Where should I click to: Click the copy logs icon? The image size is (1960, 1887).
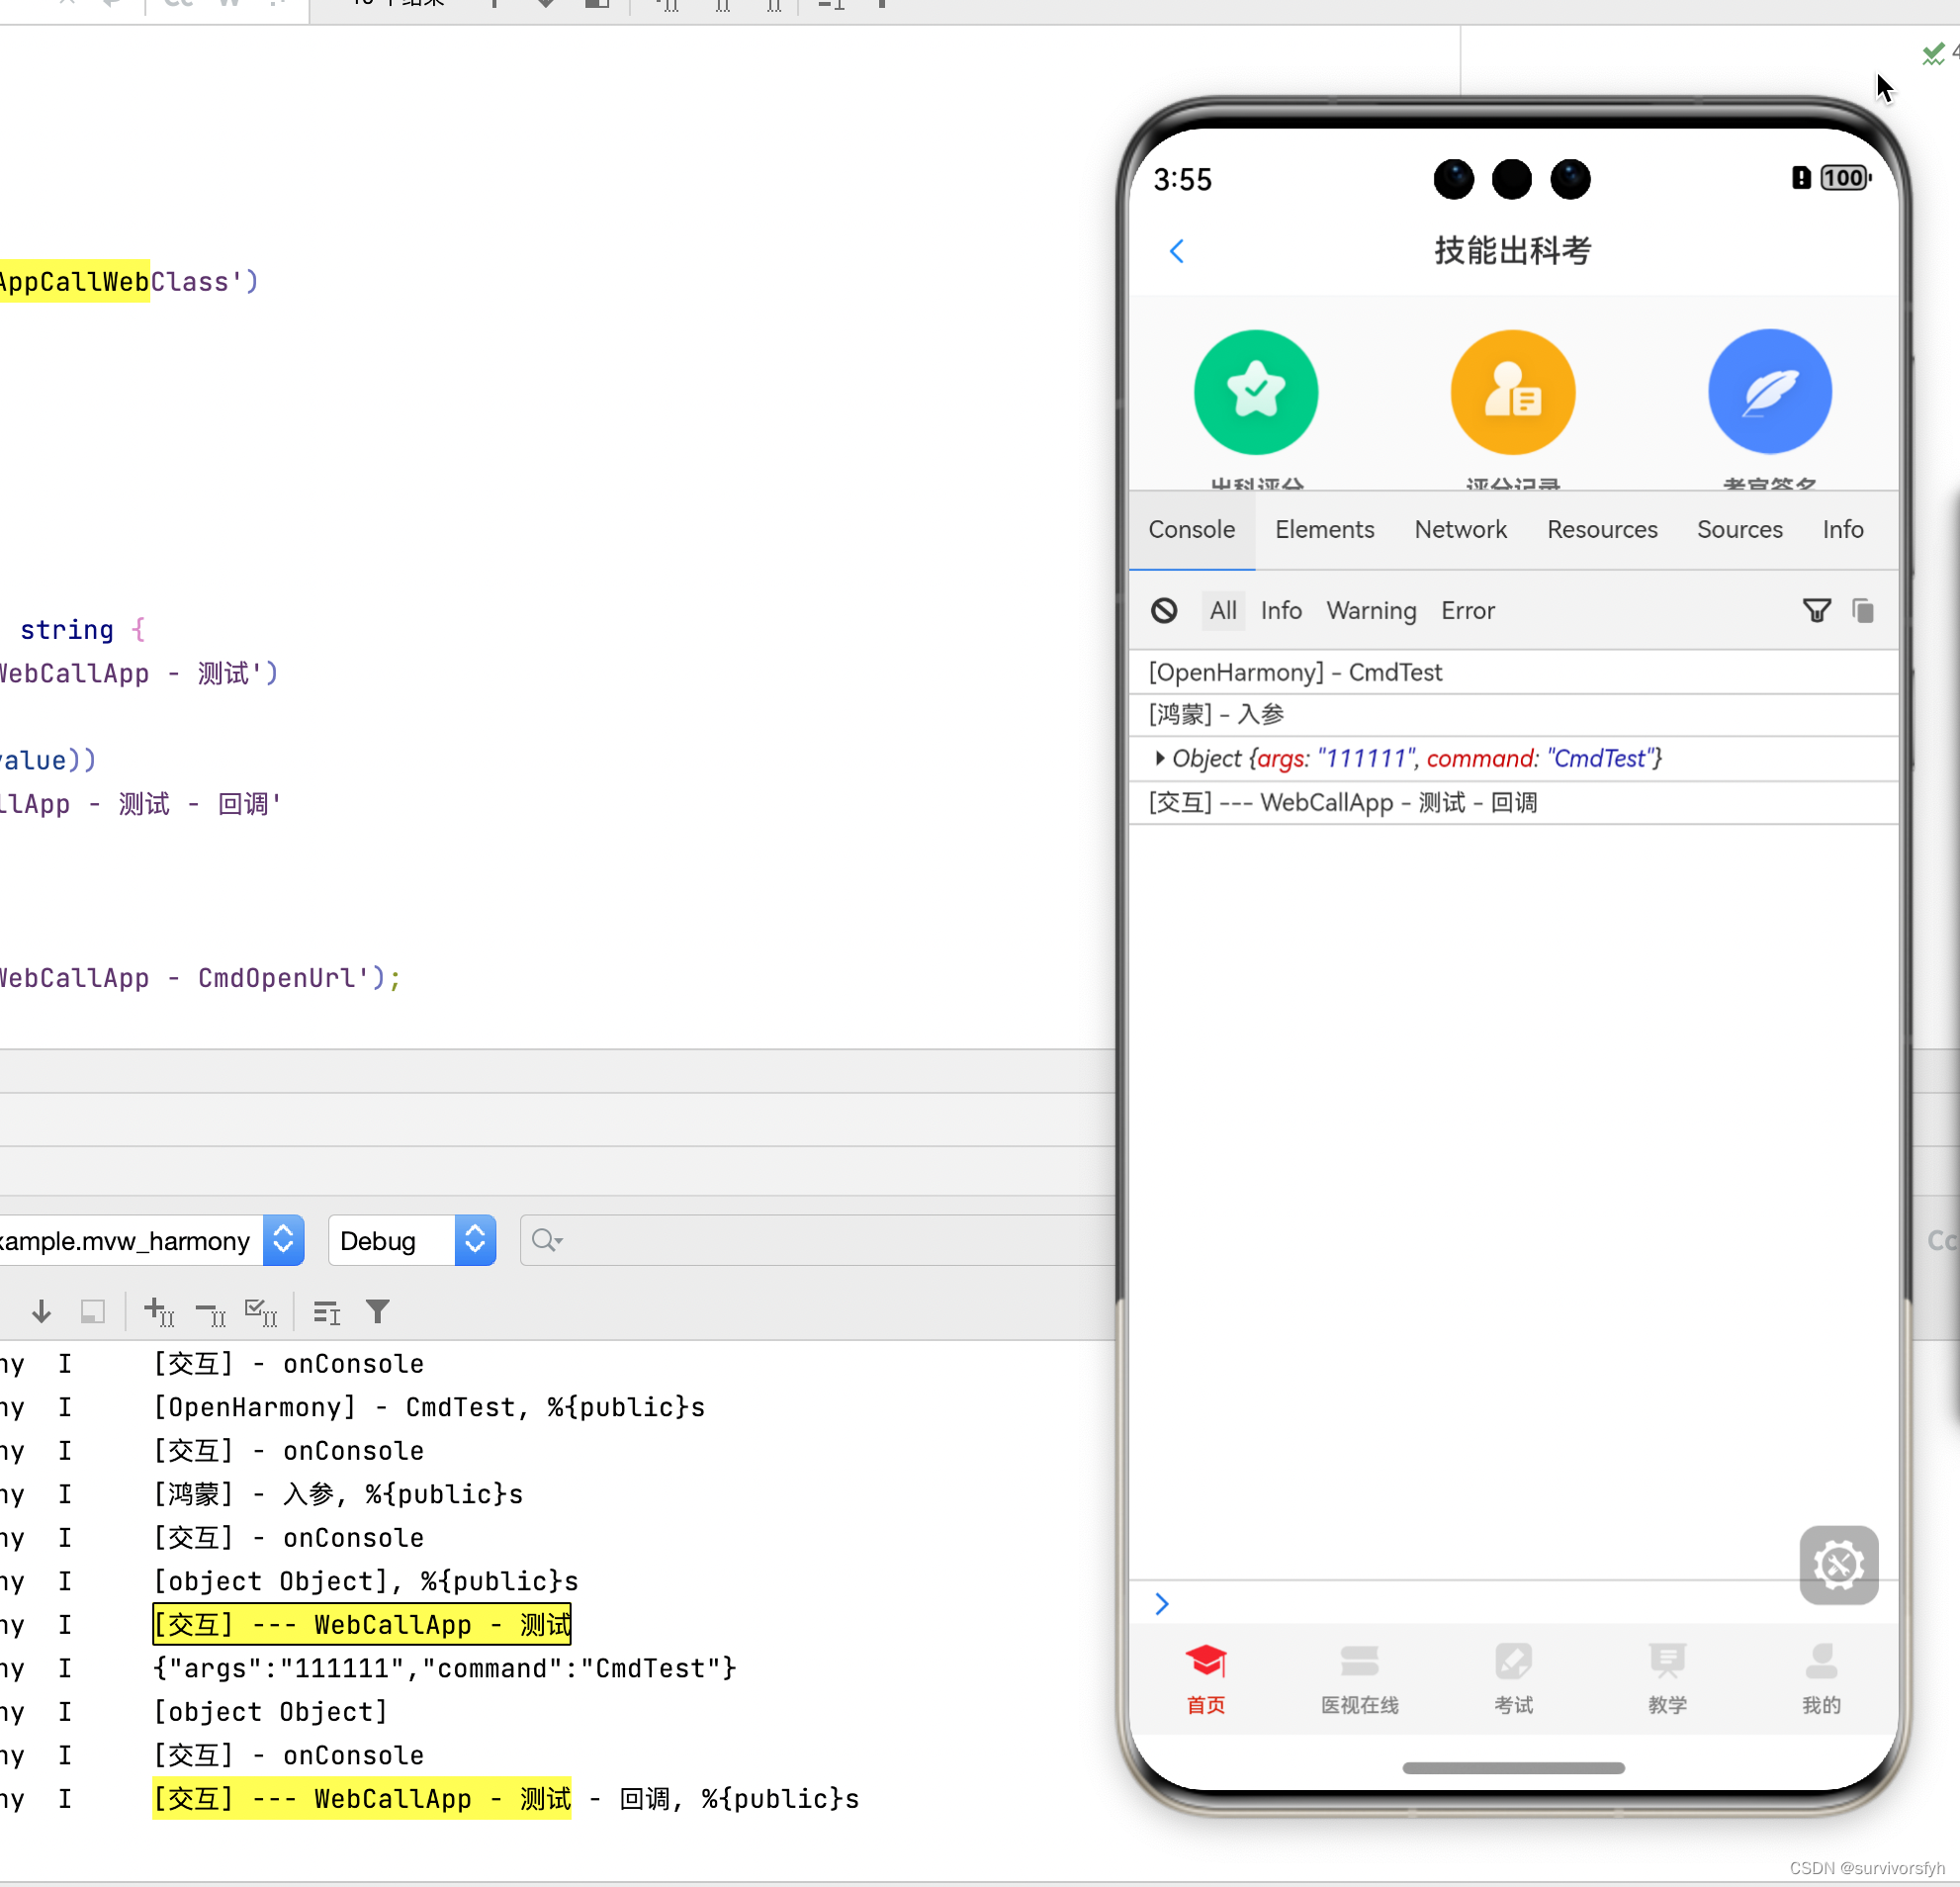1862,610
